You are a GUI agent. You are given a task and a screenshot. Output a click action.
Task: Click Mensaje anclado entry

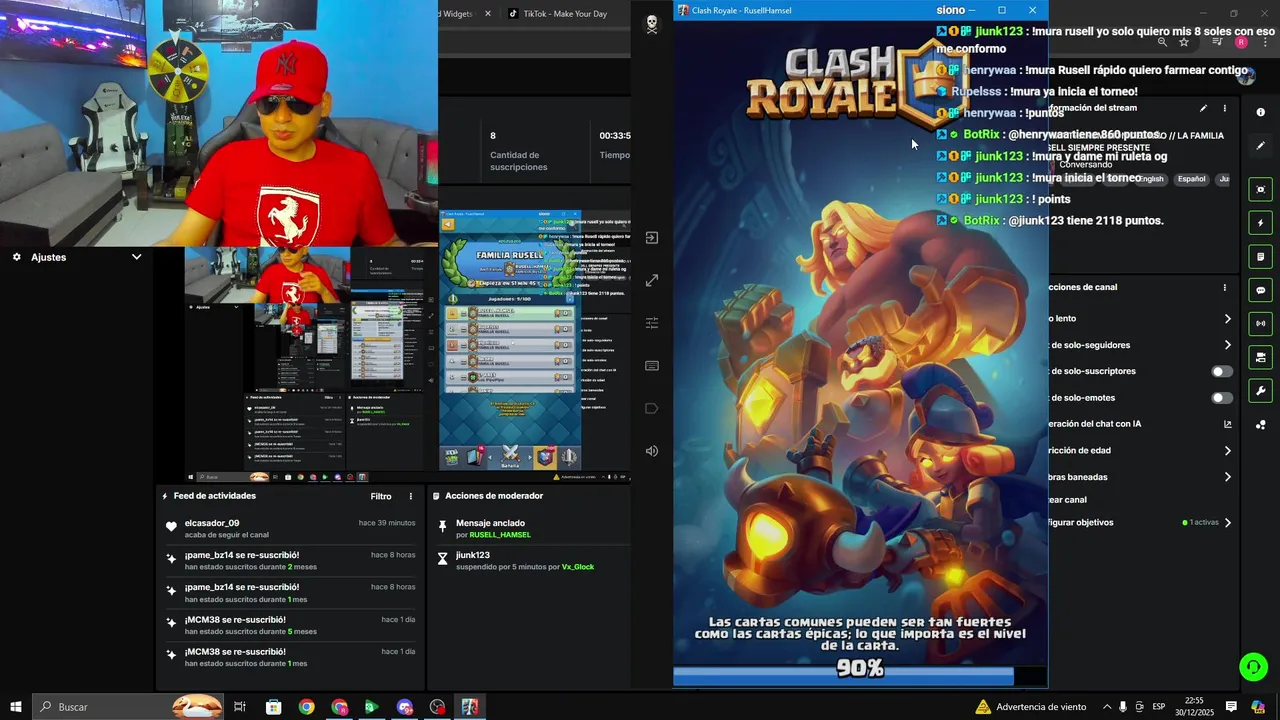coord(490,523)
